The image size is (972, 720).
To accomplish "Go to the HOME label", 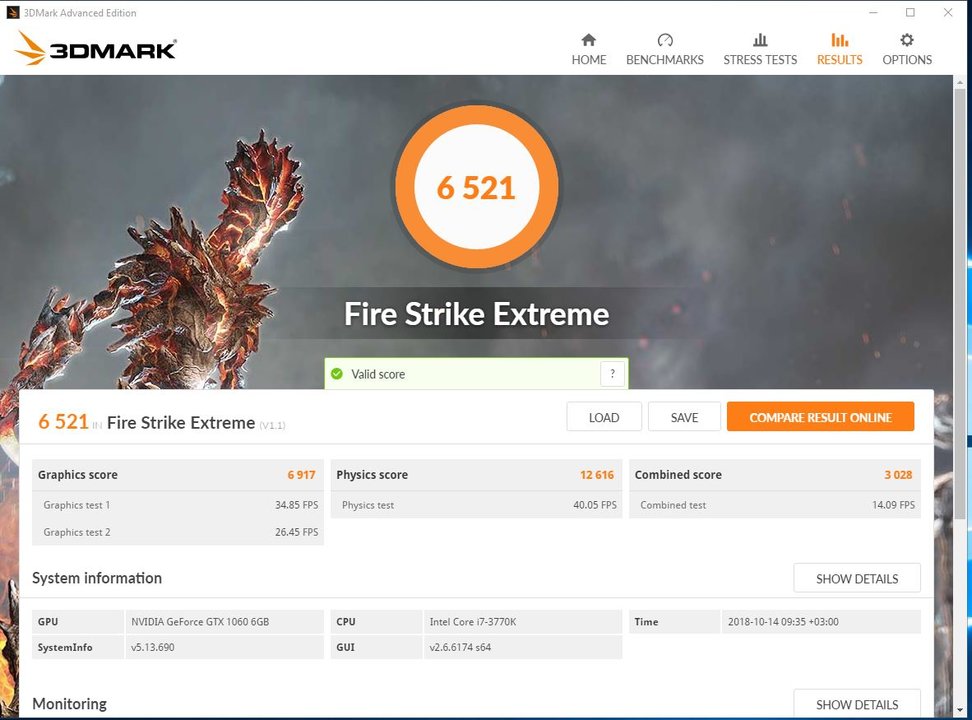I will (589, 60).
